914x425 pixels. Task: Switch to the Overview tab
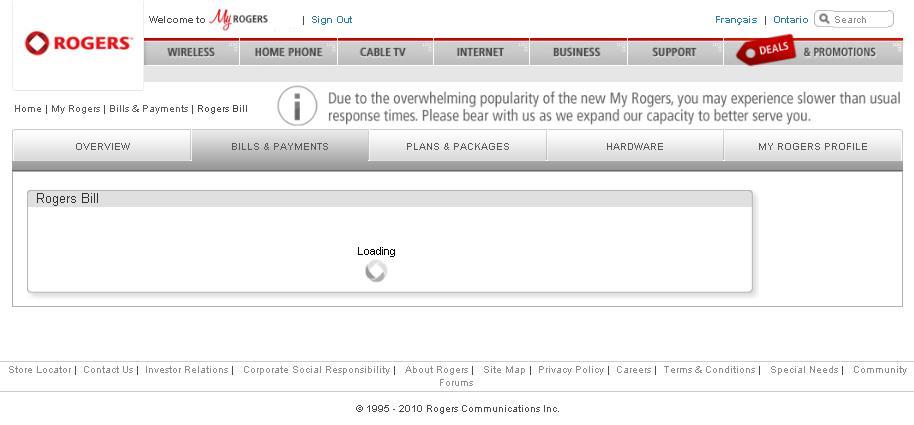coord(102,146)
